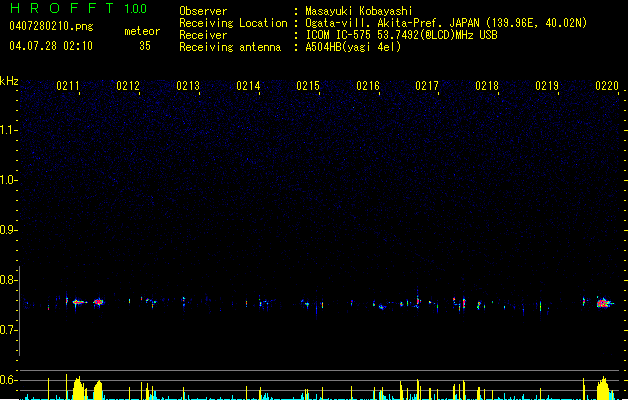Select observer name Masayuki Kobayashi

coord(359,11)
